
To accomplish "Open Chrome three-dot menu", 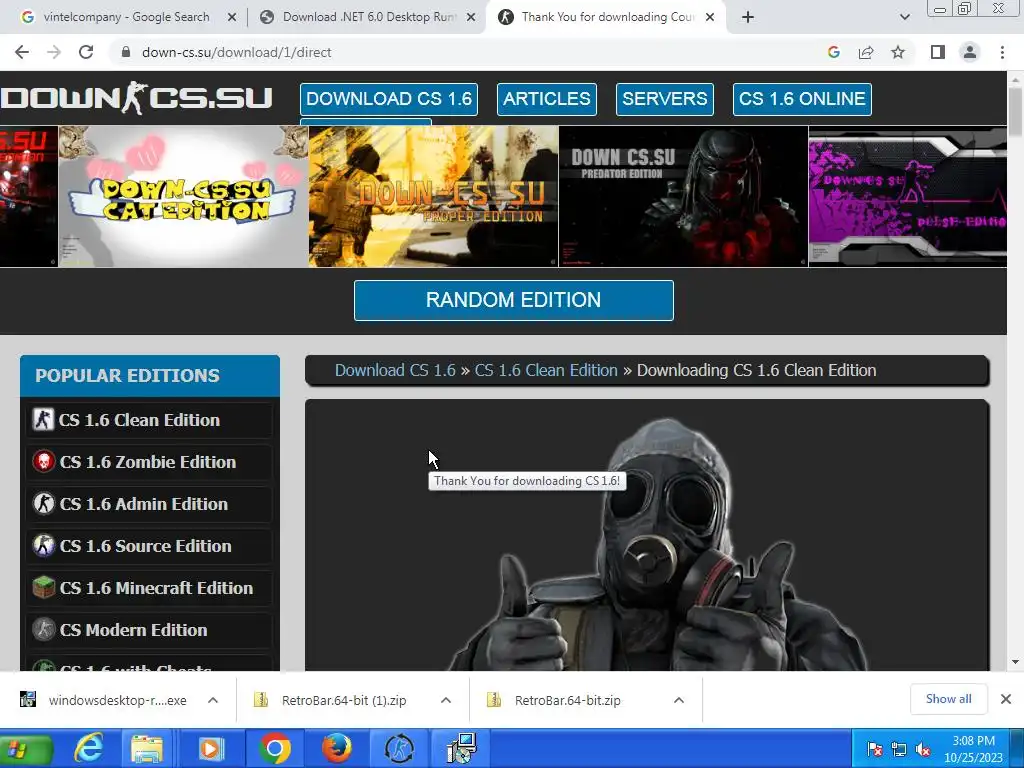I will (x=1002, y=52).
